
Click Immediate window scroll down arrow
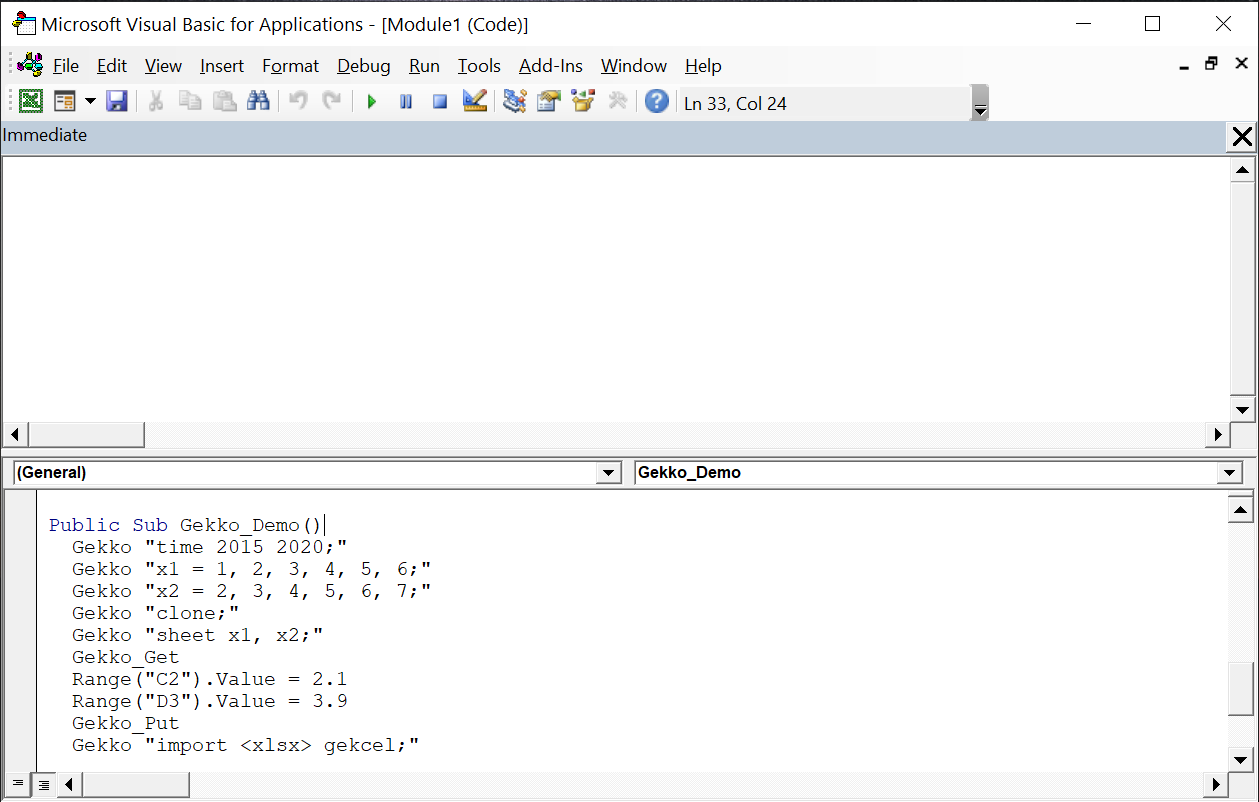point(1242,410)
